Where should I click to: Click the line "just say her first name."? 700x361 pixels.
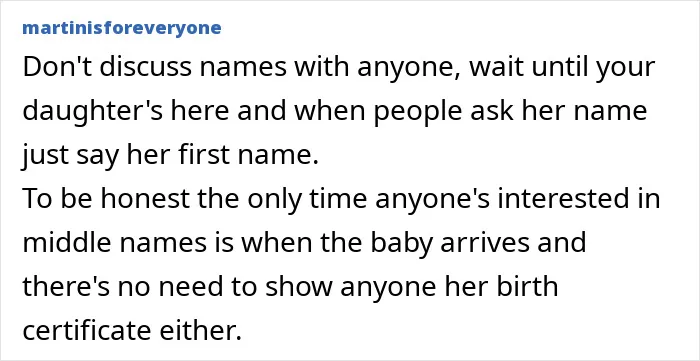[171, 156]
